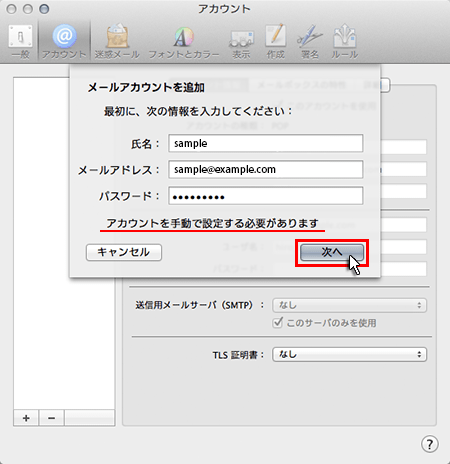Open the 作成 composing preferences icon
Viewport: 450px width, 464px height.
275,41
